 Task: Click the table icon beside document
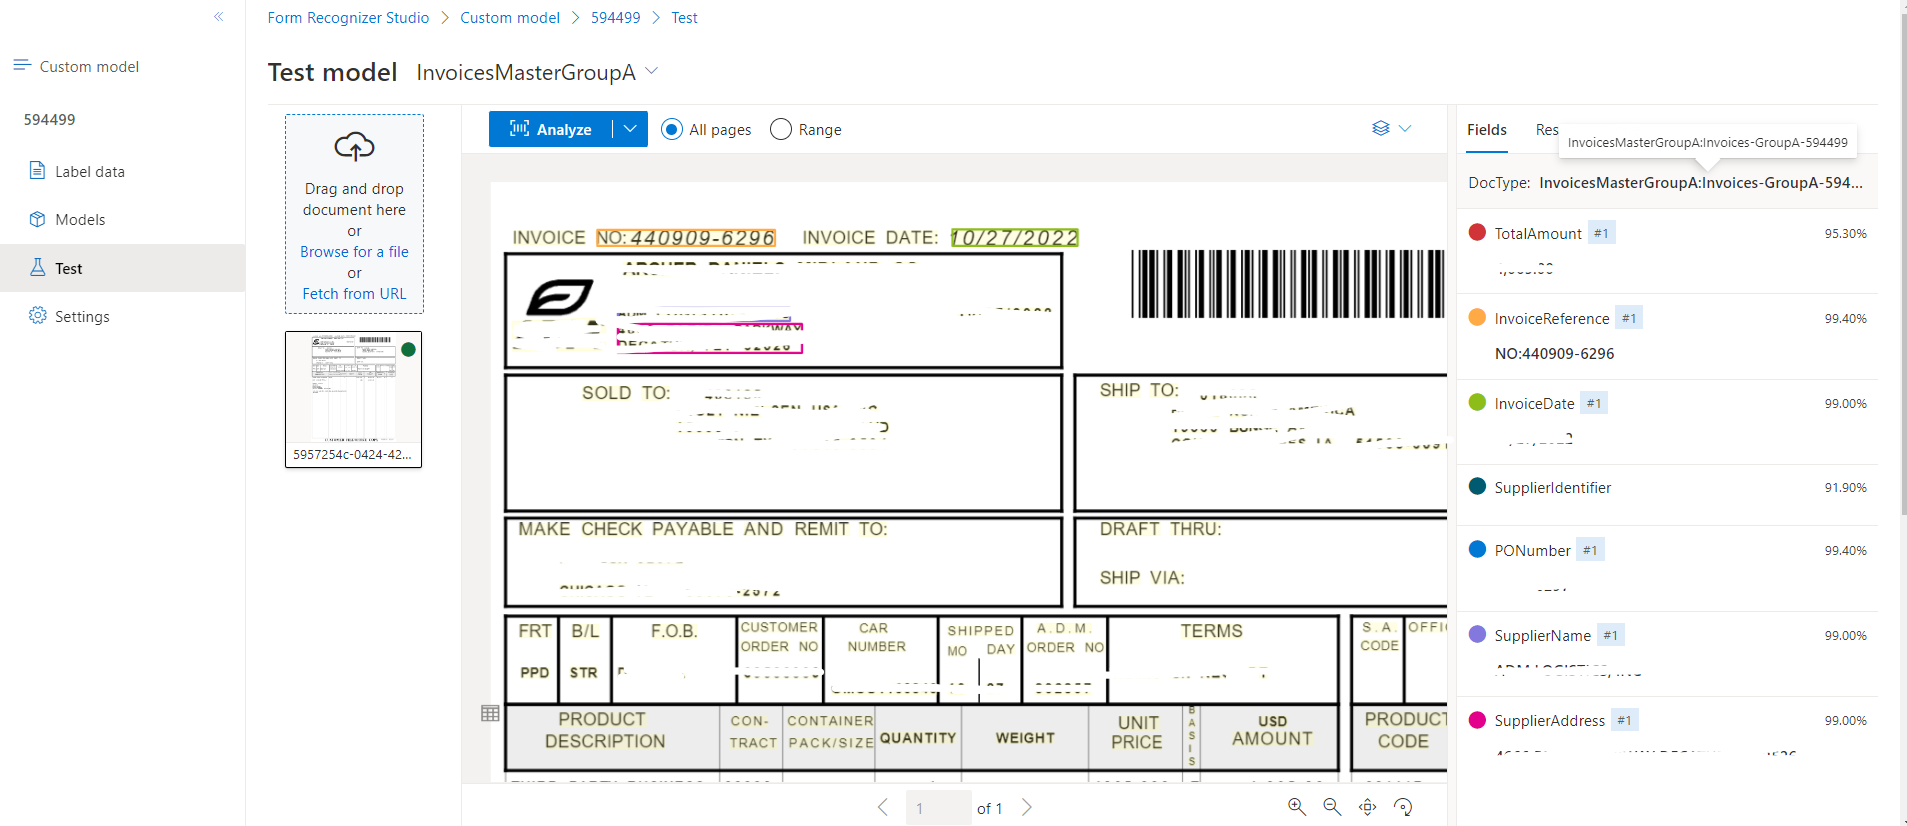[x=490, y=713]
